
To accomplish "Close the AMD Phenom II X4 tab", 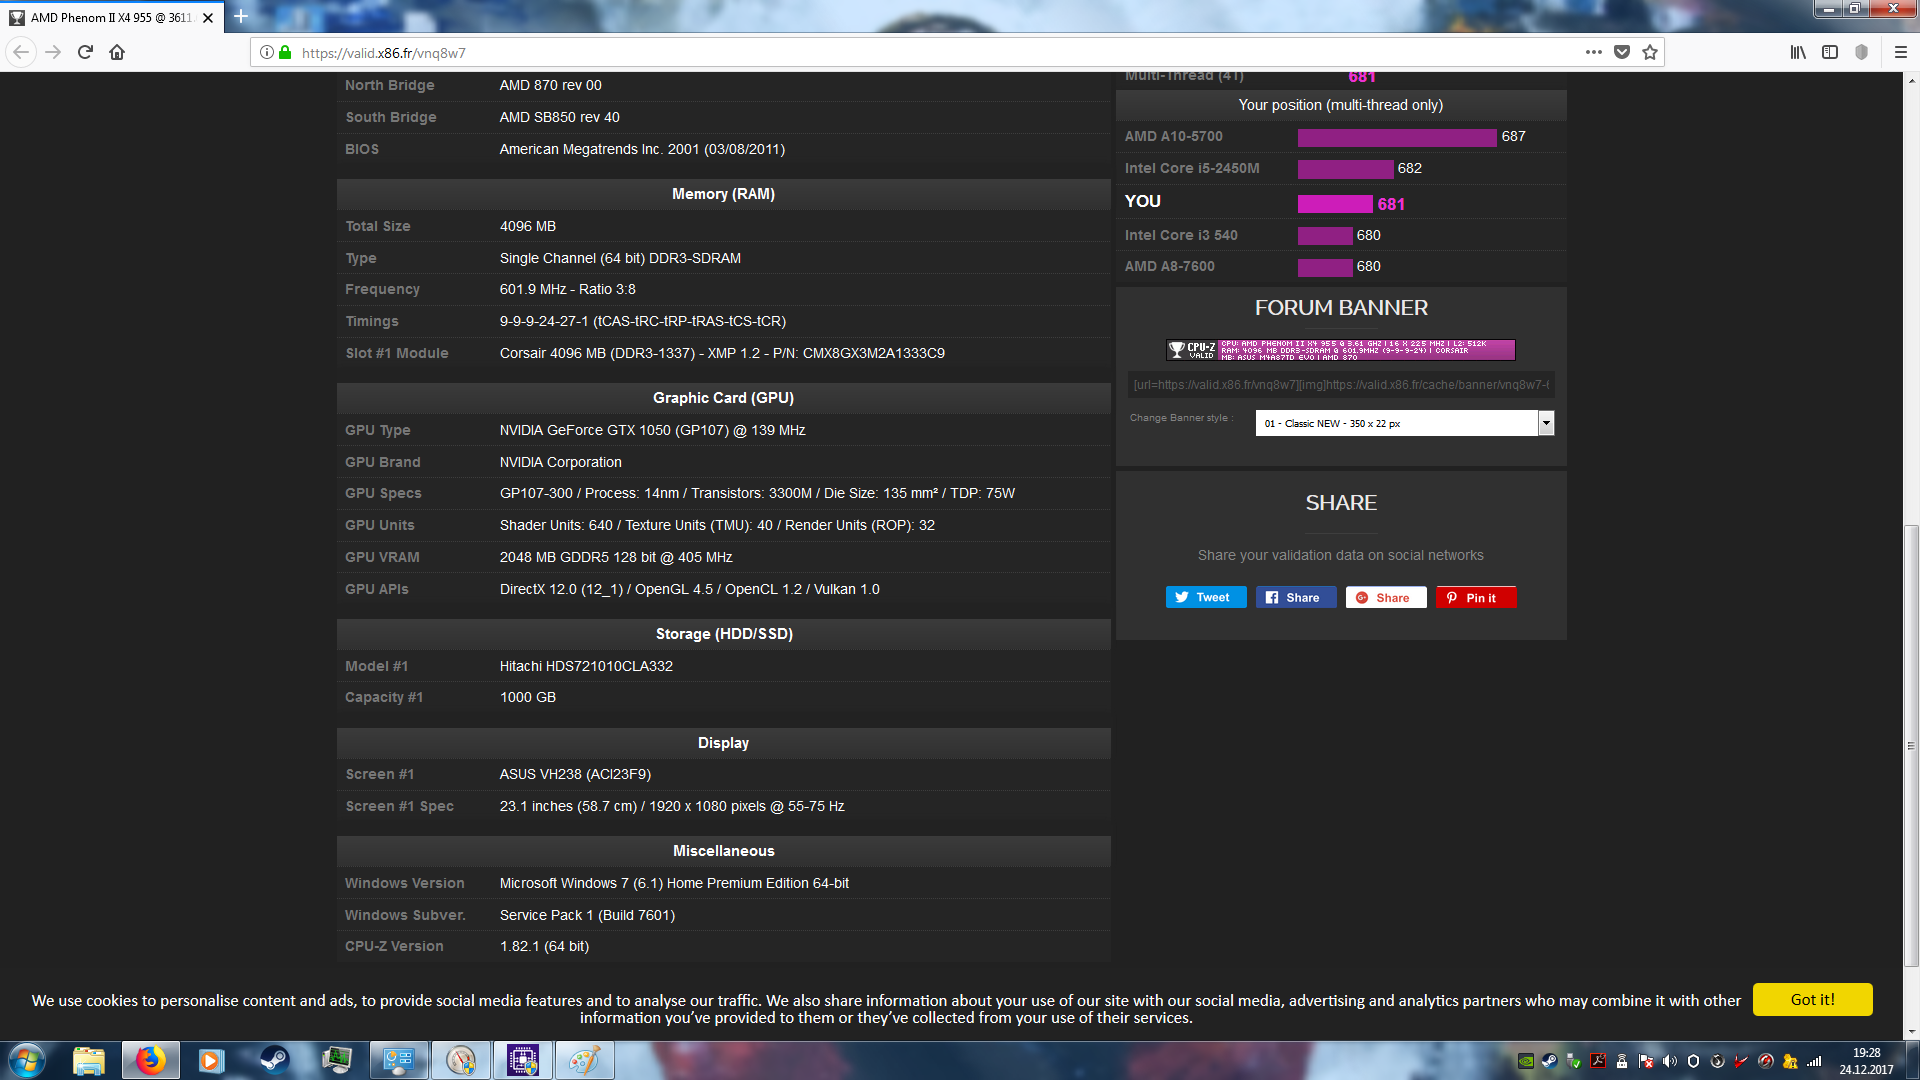I will tap(208, 18).
